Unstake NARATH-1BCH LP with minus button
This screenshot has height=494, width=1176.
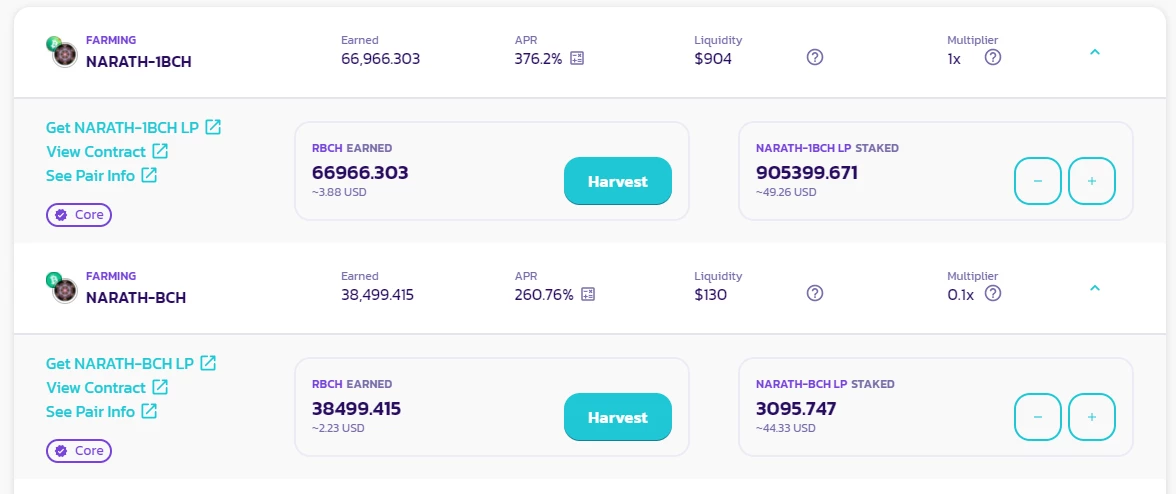(1038, 181)
